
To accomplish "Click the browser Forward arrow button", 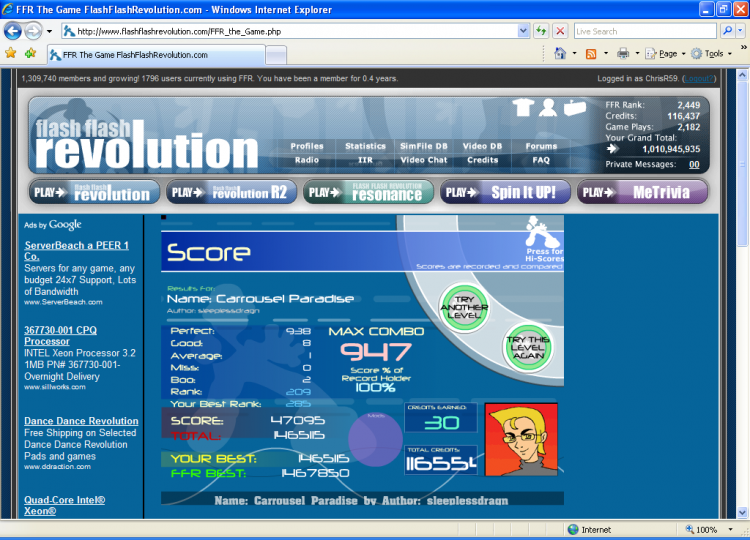I will 33,32.
